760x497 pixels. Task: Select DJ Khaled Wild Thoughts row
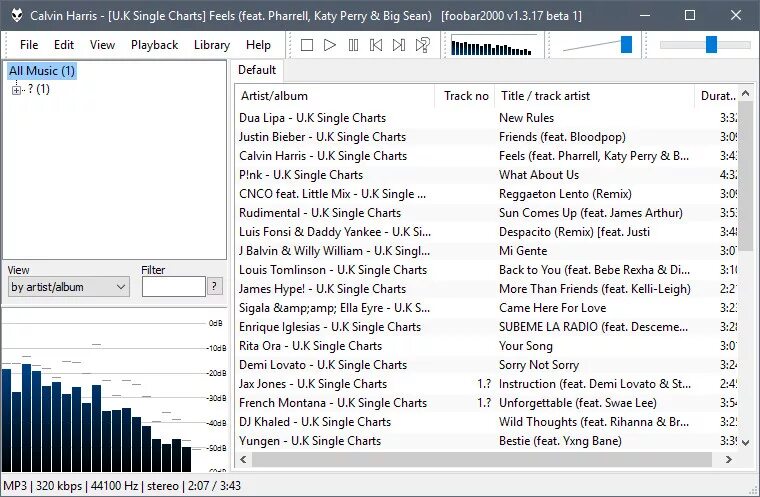coord(487,422)
